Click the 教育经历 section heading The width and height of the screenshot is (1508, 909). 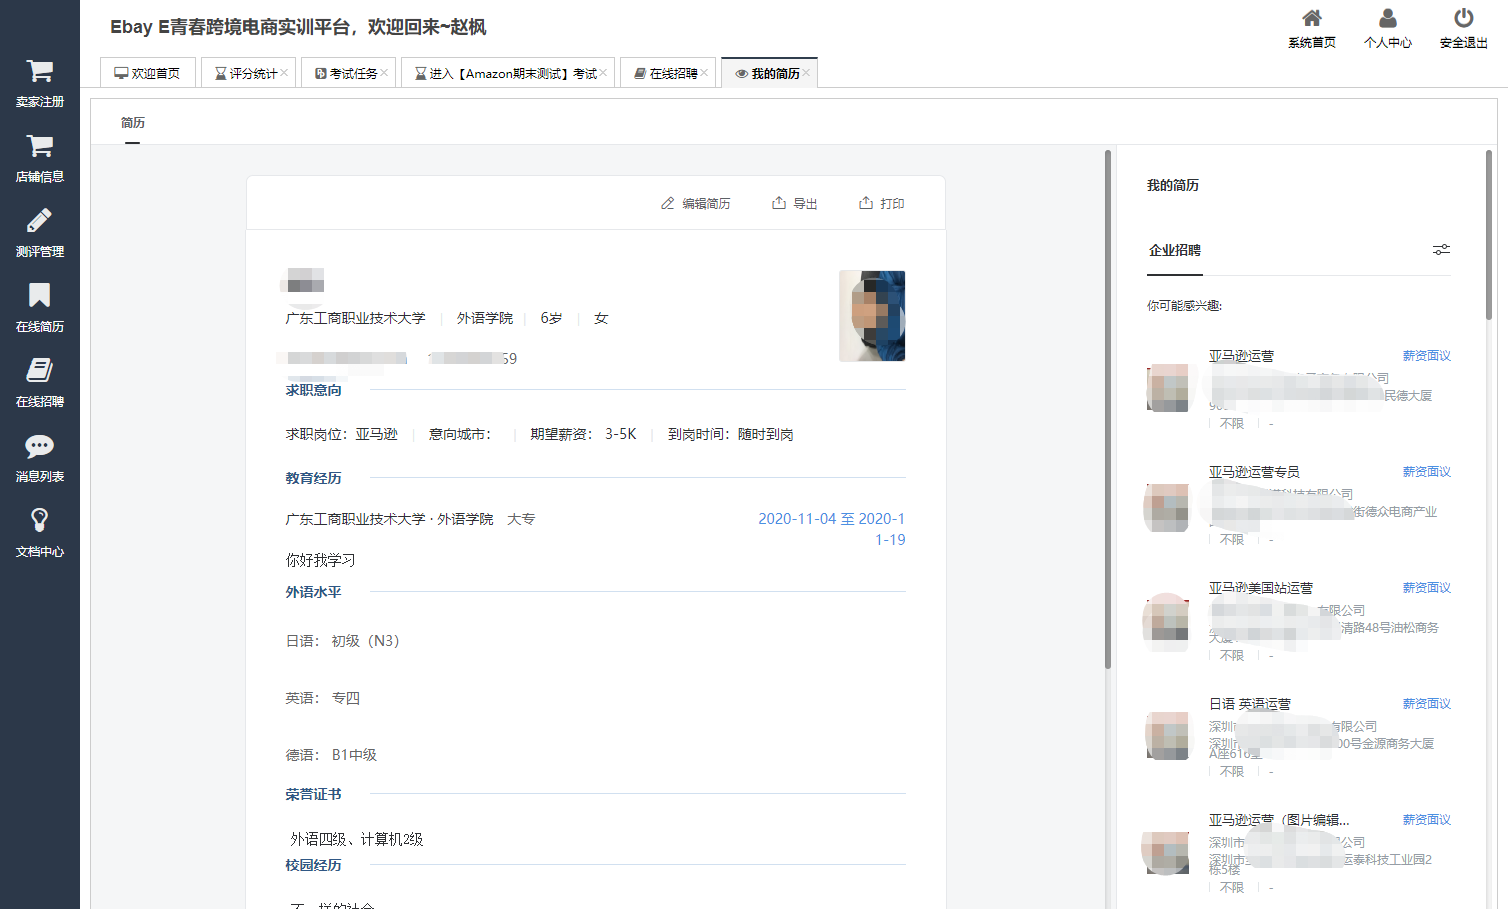(x=314, y=478)
